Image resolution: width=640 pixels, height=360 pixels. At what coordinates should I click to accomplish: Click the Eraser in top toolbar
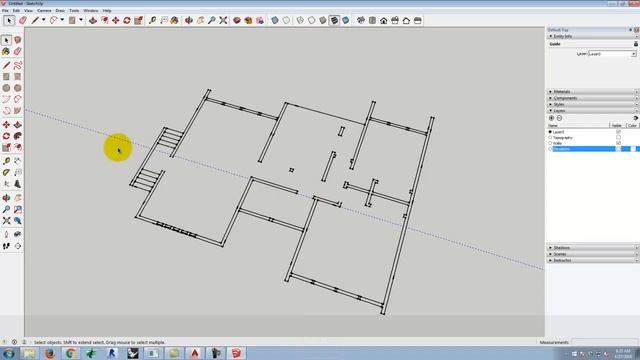pos(22,20)
